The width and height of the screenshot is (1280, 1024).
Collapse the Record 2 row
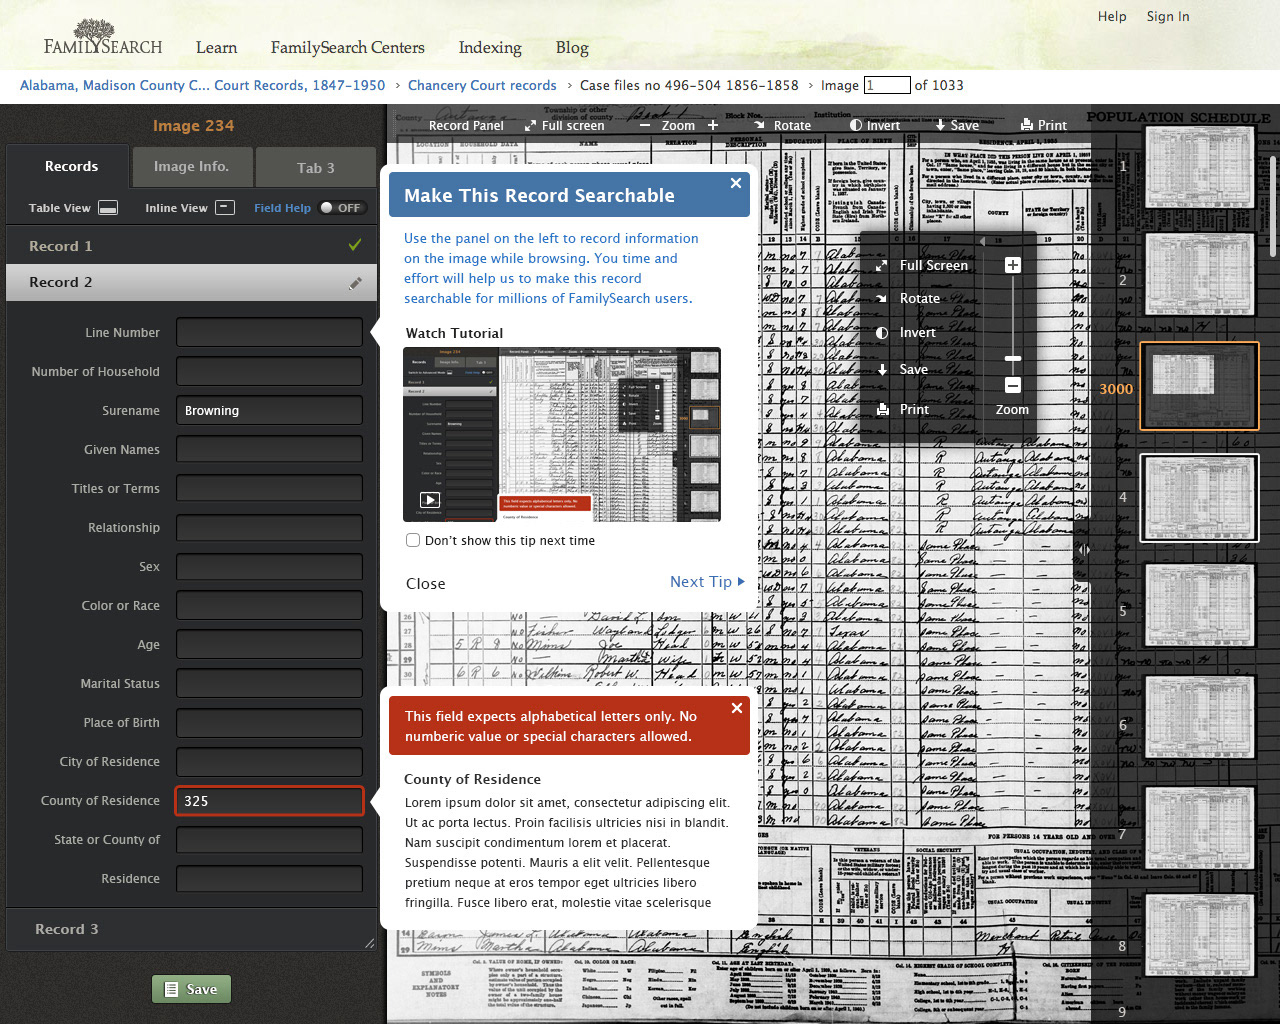coord(191,282)
